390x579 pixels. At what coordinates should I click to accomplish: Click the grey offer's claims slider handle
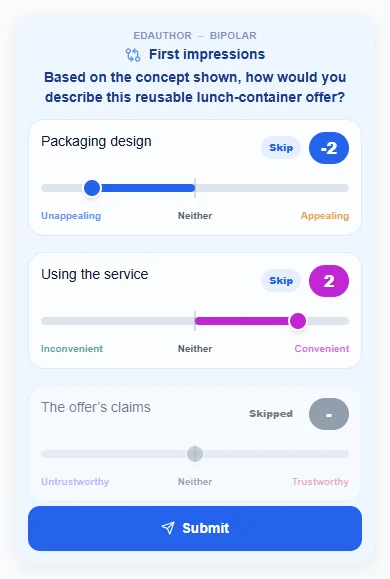click(x=195, y=454)
